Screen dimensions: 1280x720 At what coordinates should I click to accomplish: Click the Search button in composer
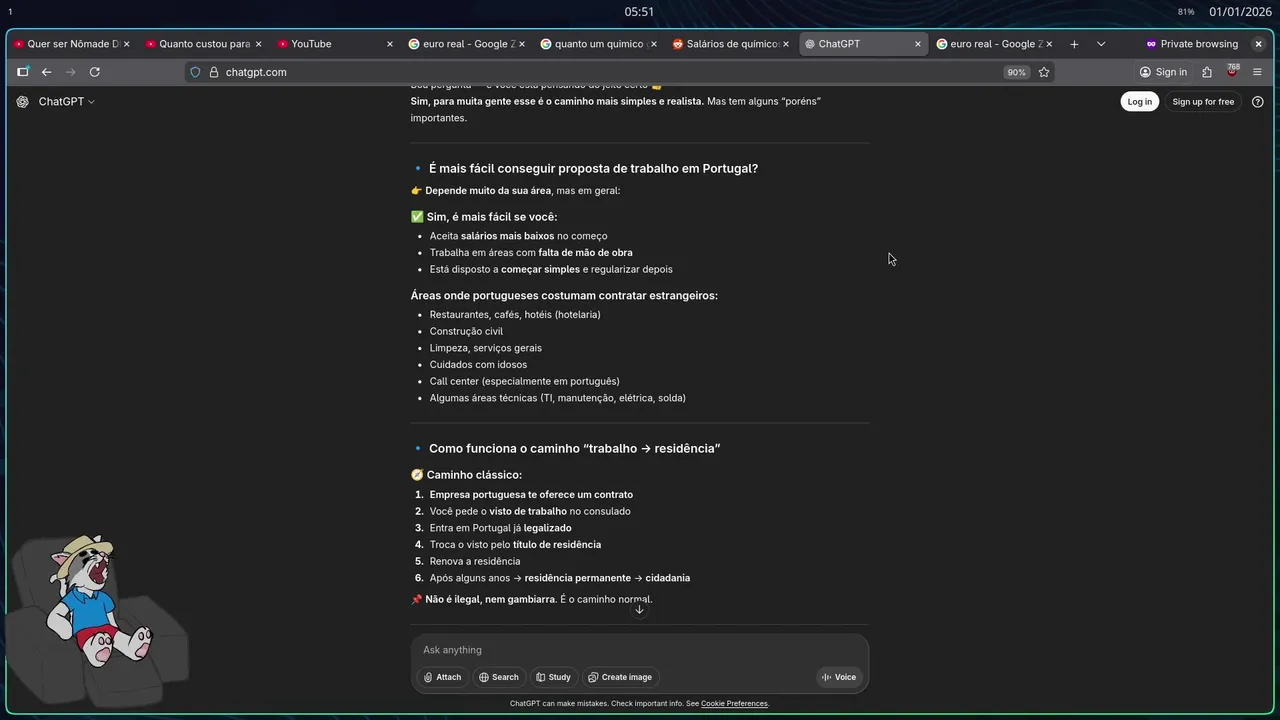coord(498,677)
